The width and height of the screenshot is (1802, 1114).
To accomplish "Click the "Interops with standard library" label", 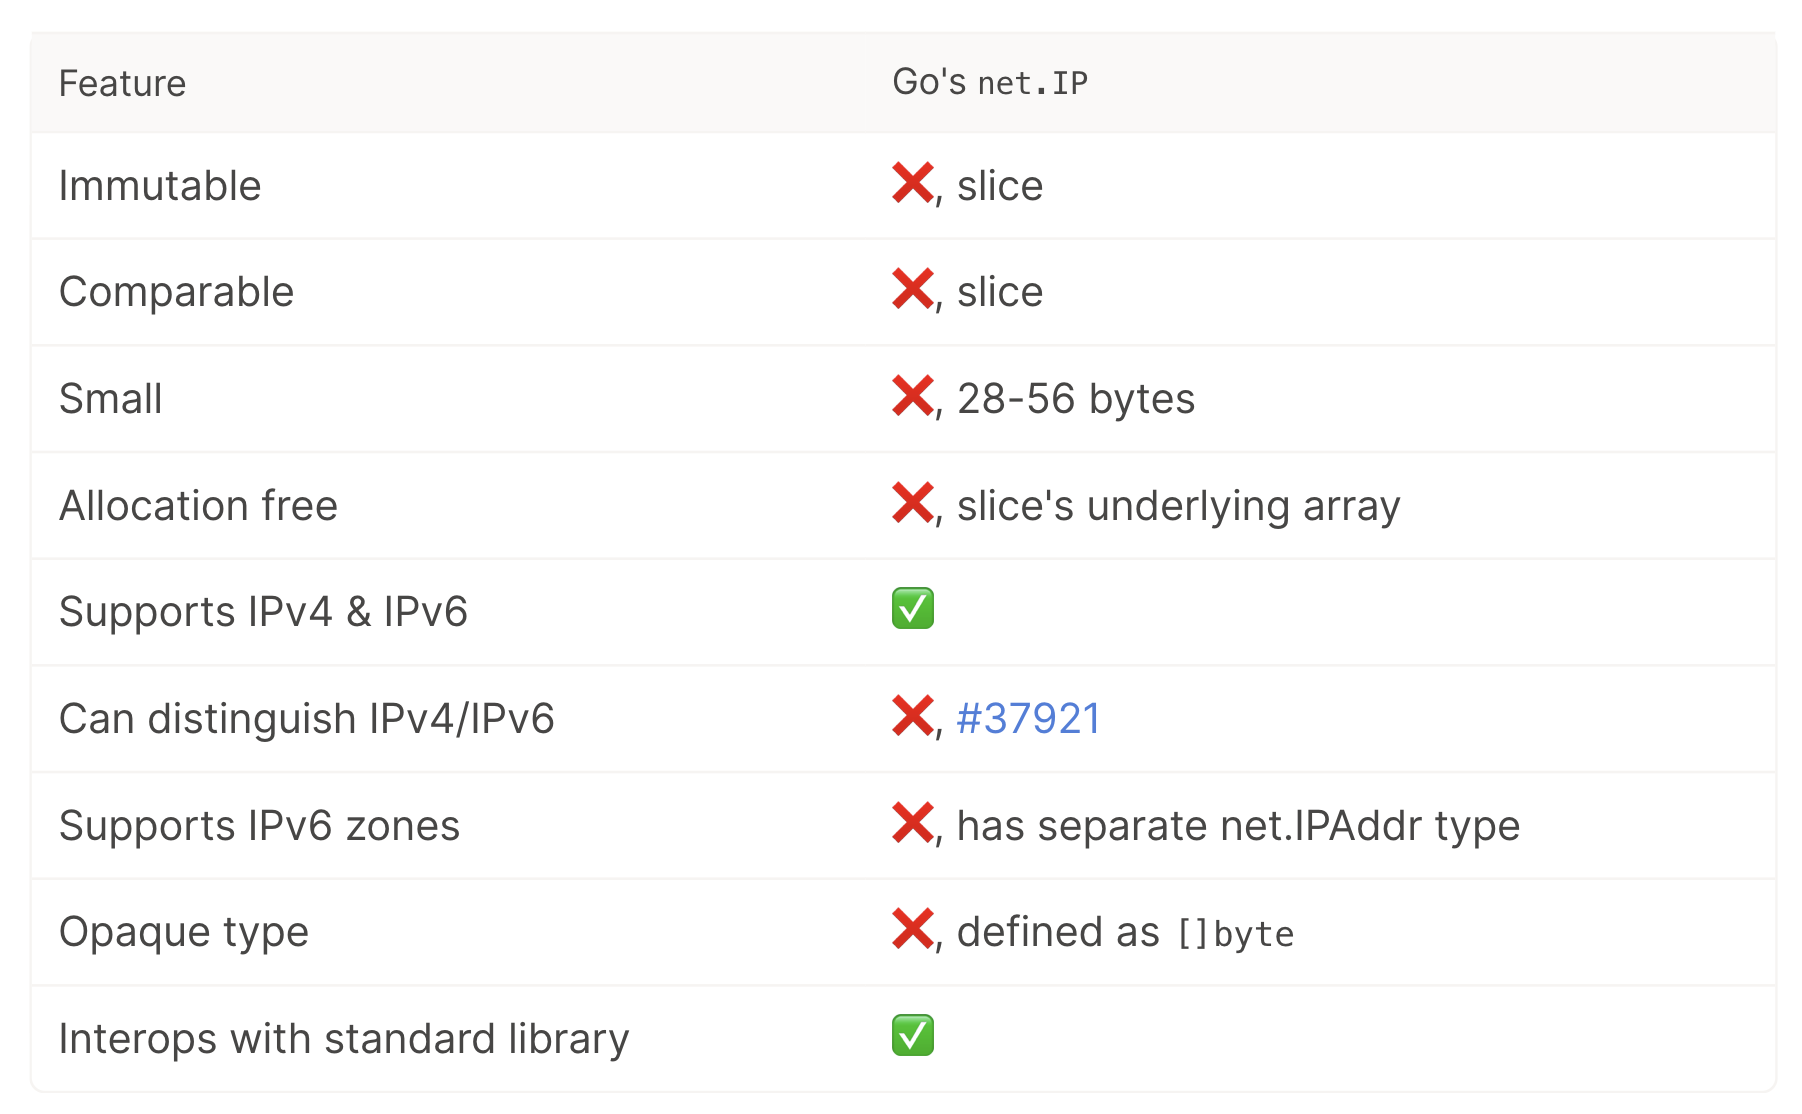I will point(344,1039).
